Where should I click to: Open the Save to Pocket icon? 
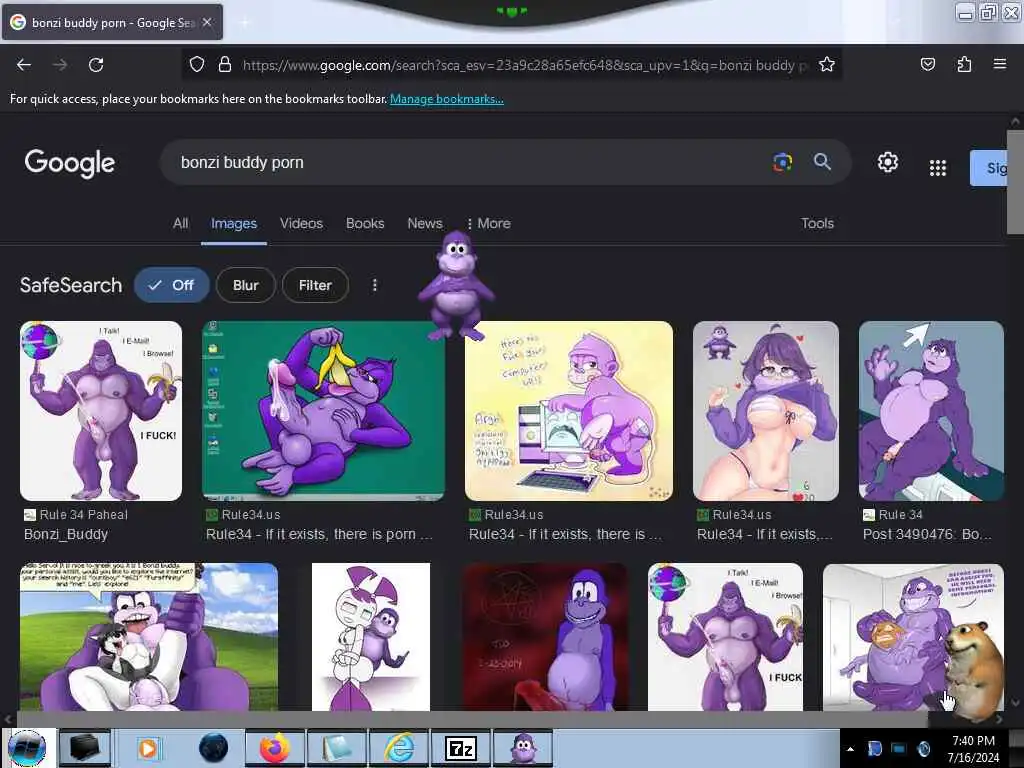[928, 64]
